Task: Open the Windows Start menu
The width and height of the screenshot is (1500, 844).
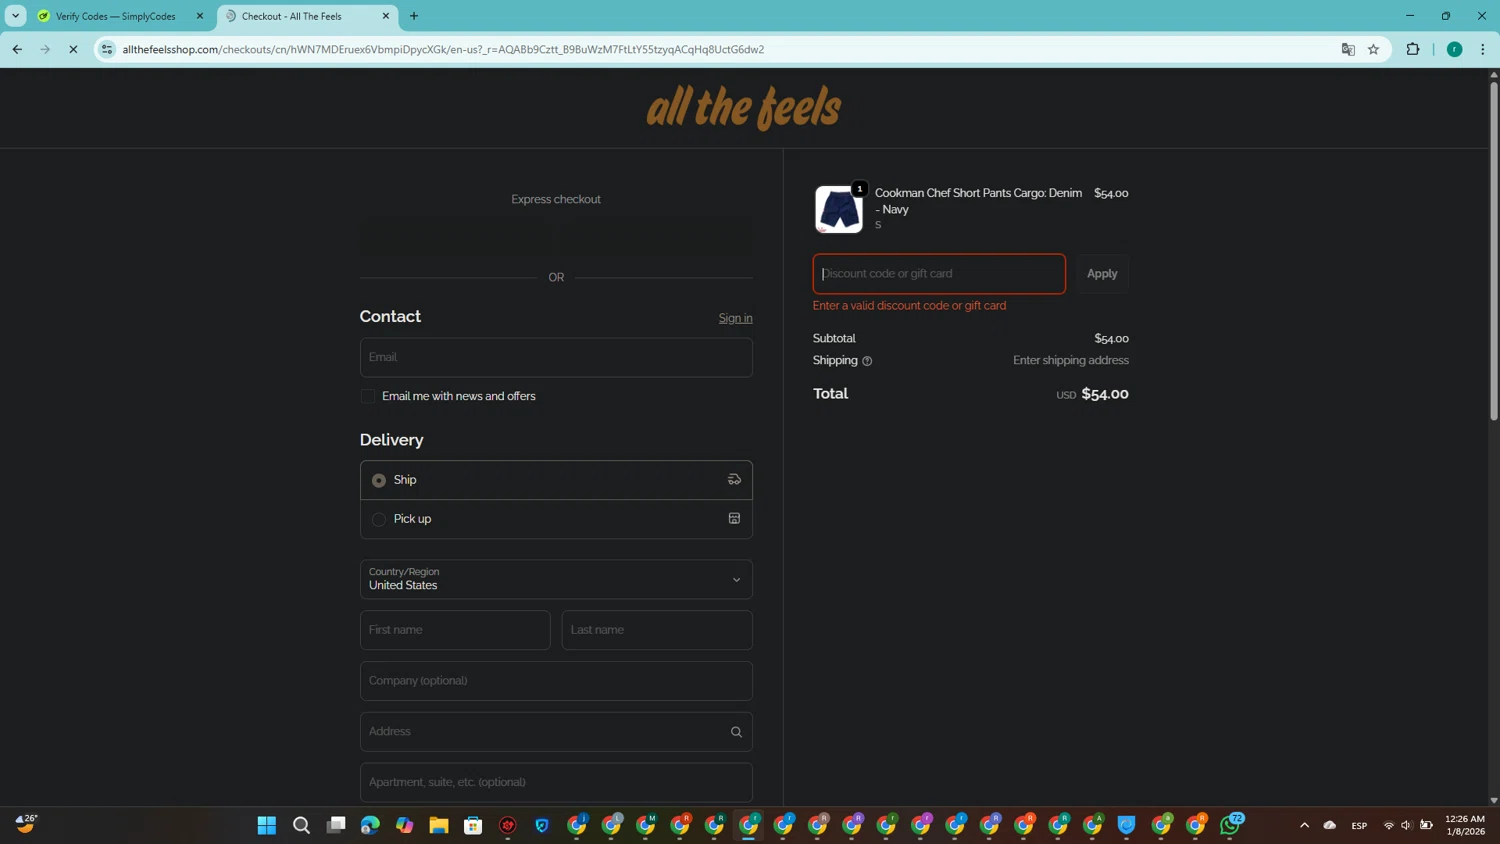Action: point(267,825)
